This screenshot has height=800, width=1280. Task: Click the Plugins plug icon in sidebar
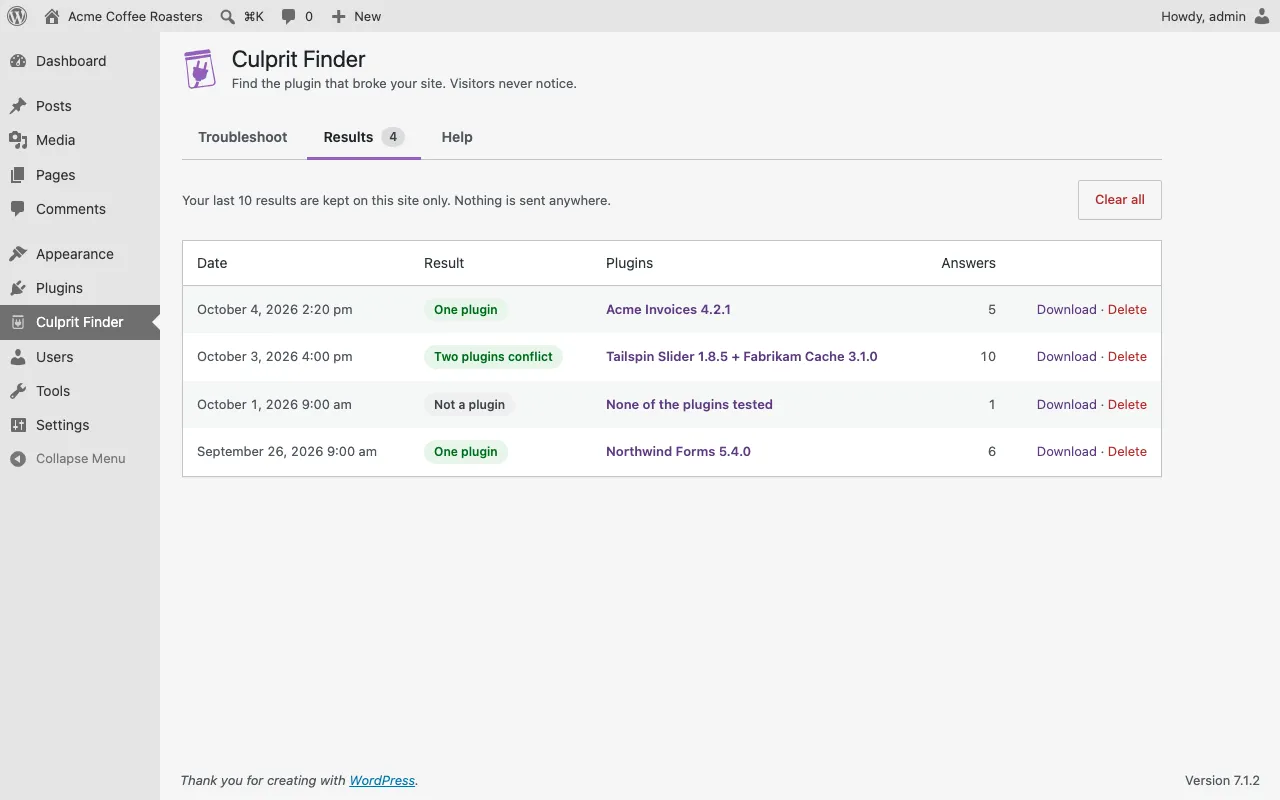coord(18,288)
